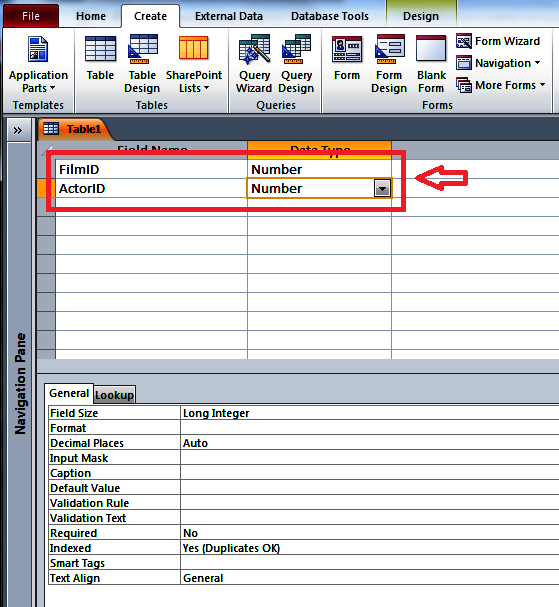Create a new Form
The width and height of the screenshot is (559, 607).
click(x=347, y=58)
